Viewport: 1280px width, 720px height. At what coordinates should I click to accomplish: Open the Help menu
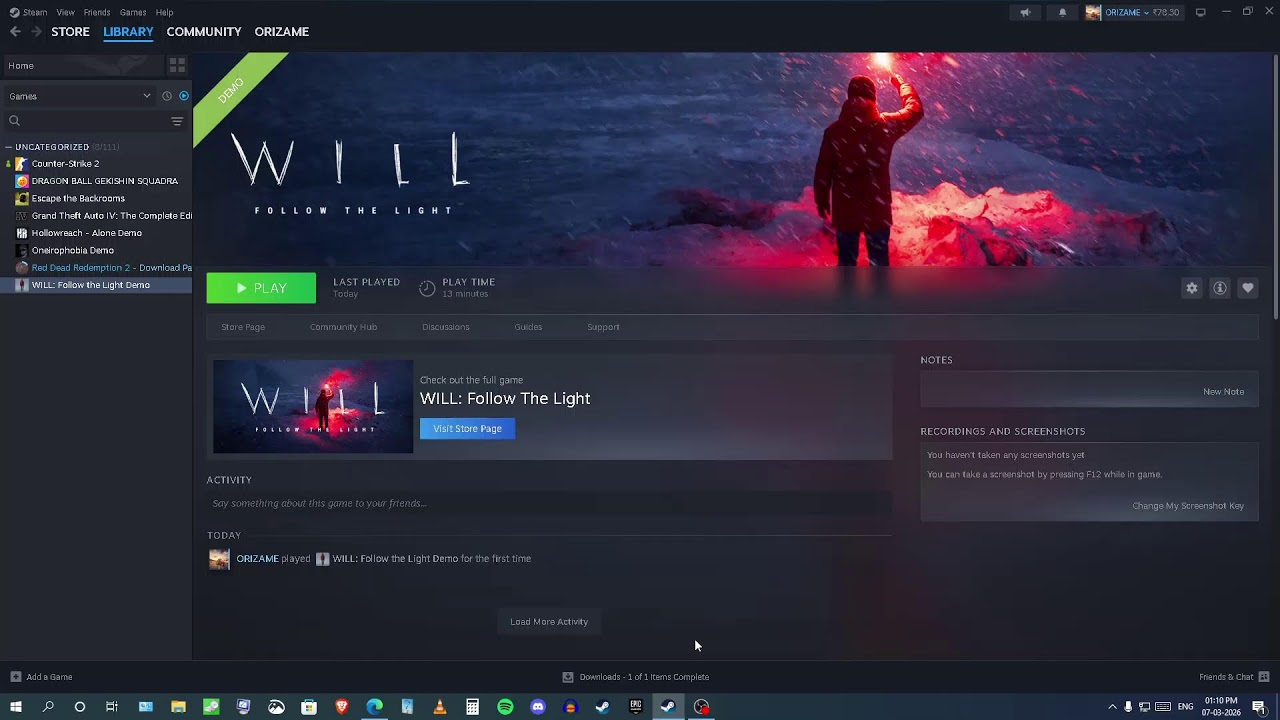tap(164, 12)
